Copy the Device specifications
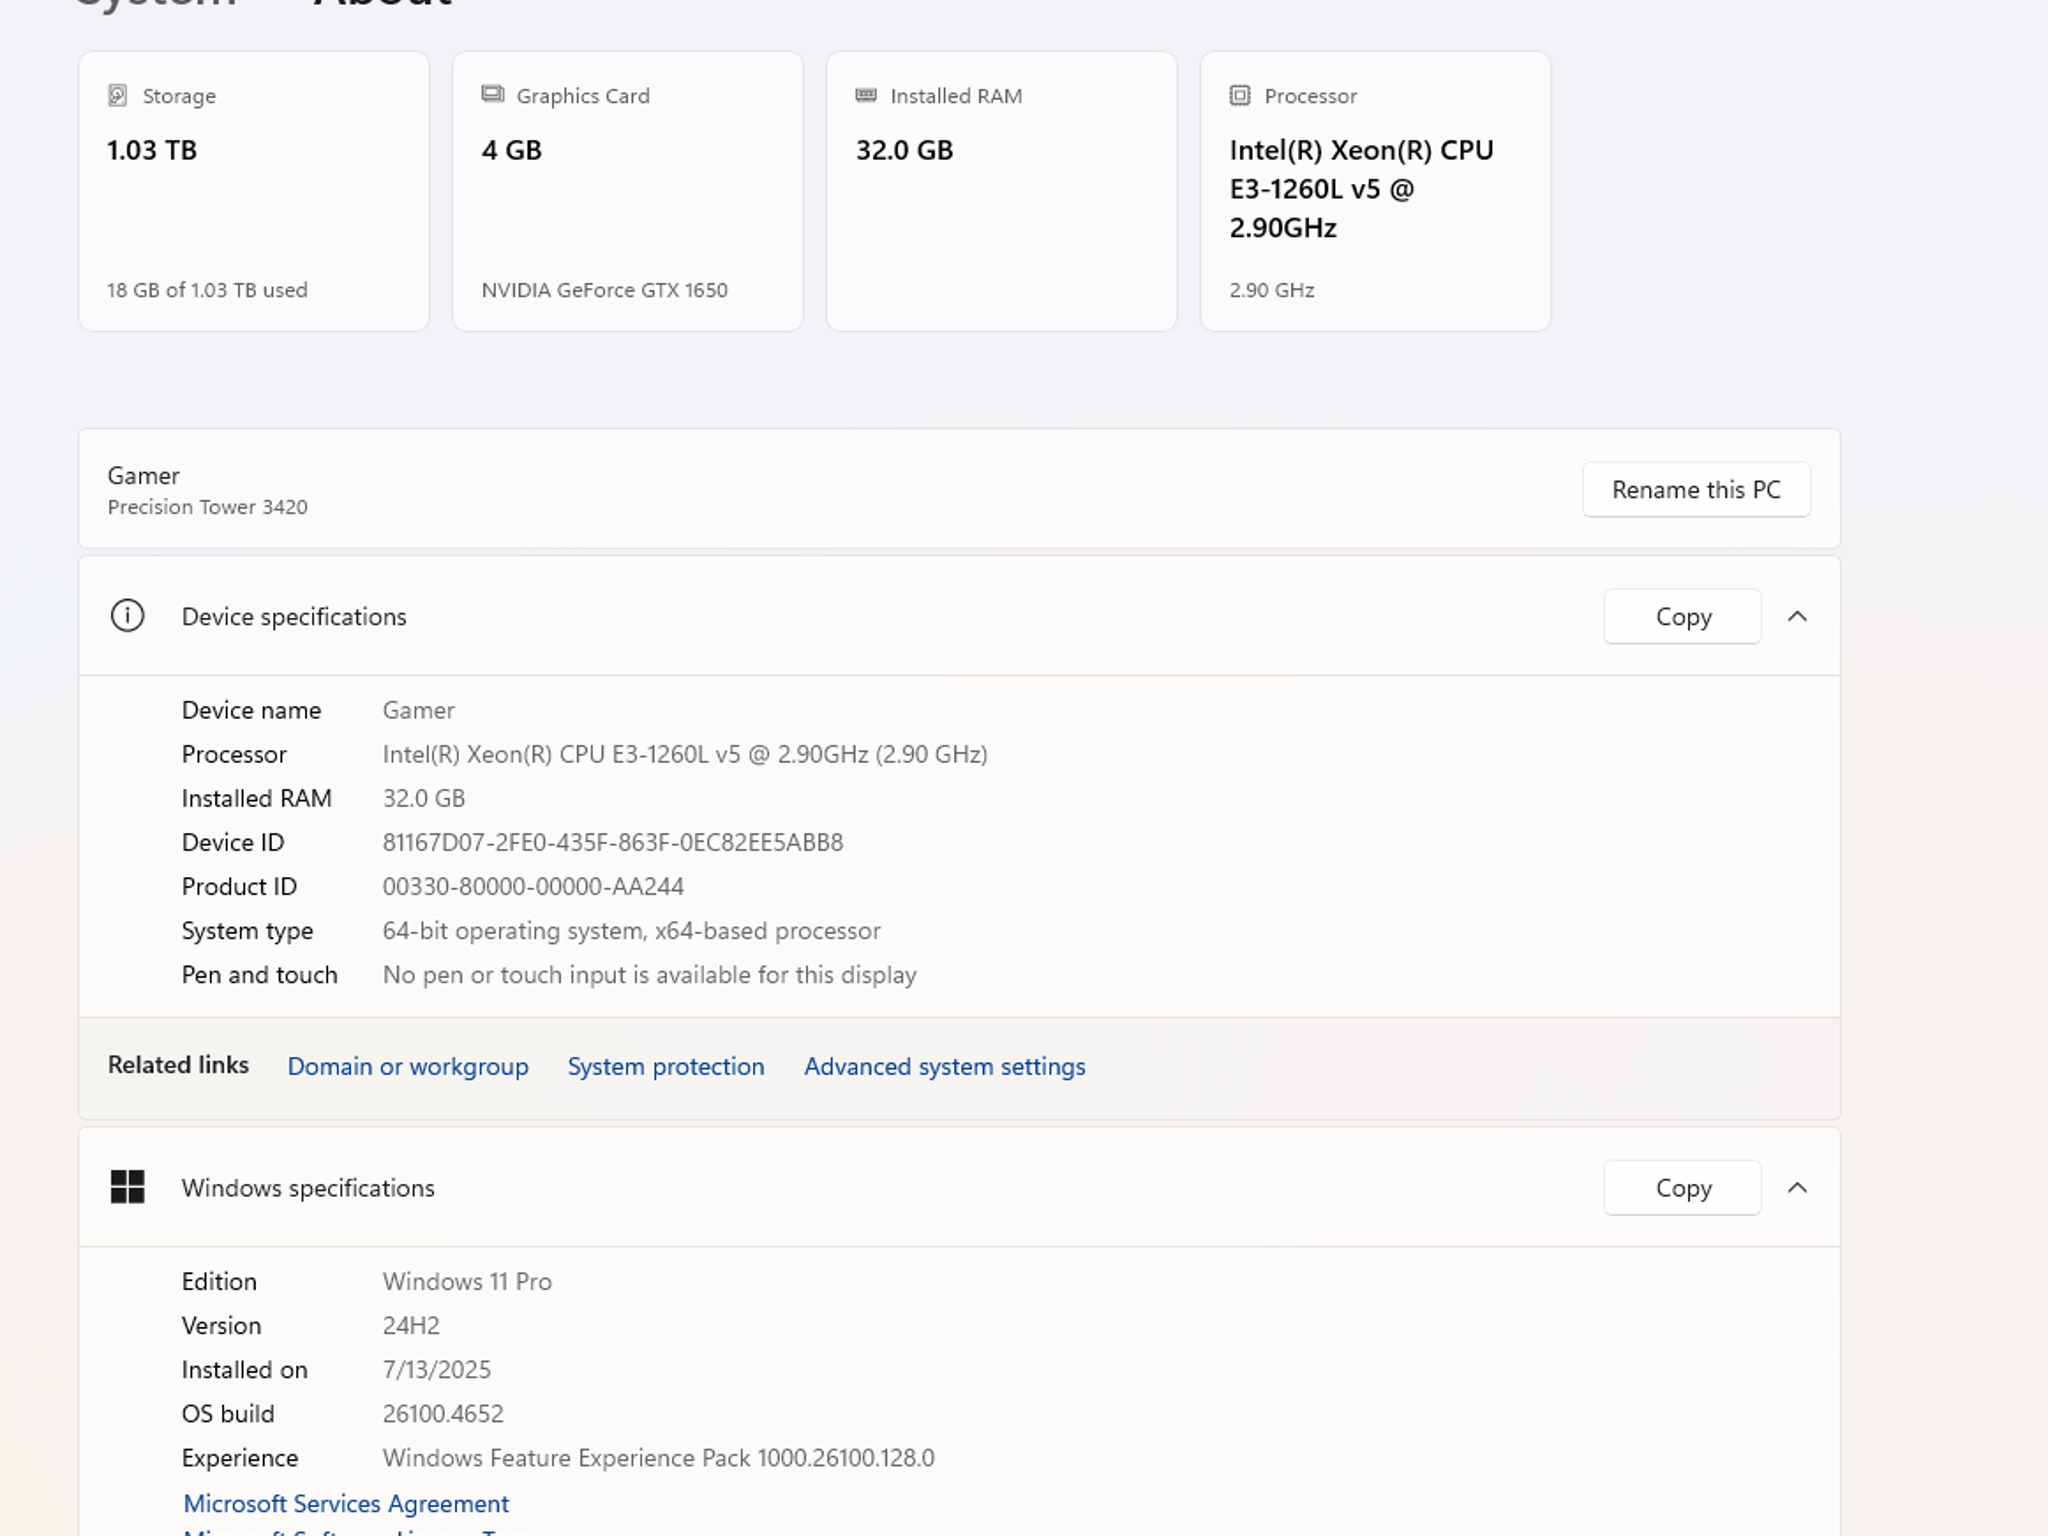This screenshot has width=2048, height=1536. click(1683, 616)
